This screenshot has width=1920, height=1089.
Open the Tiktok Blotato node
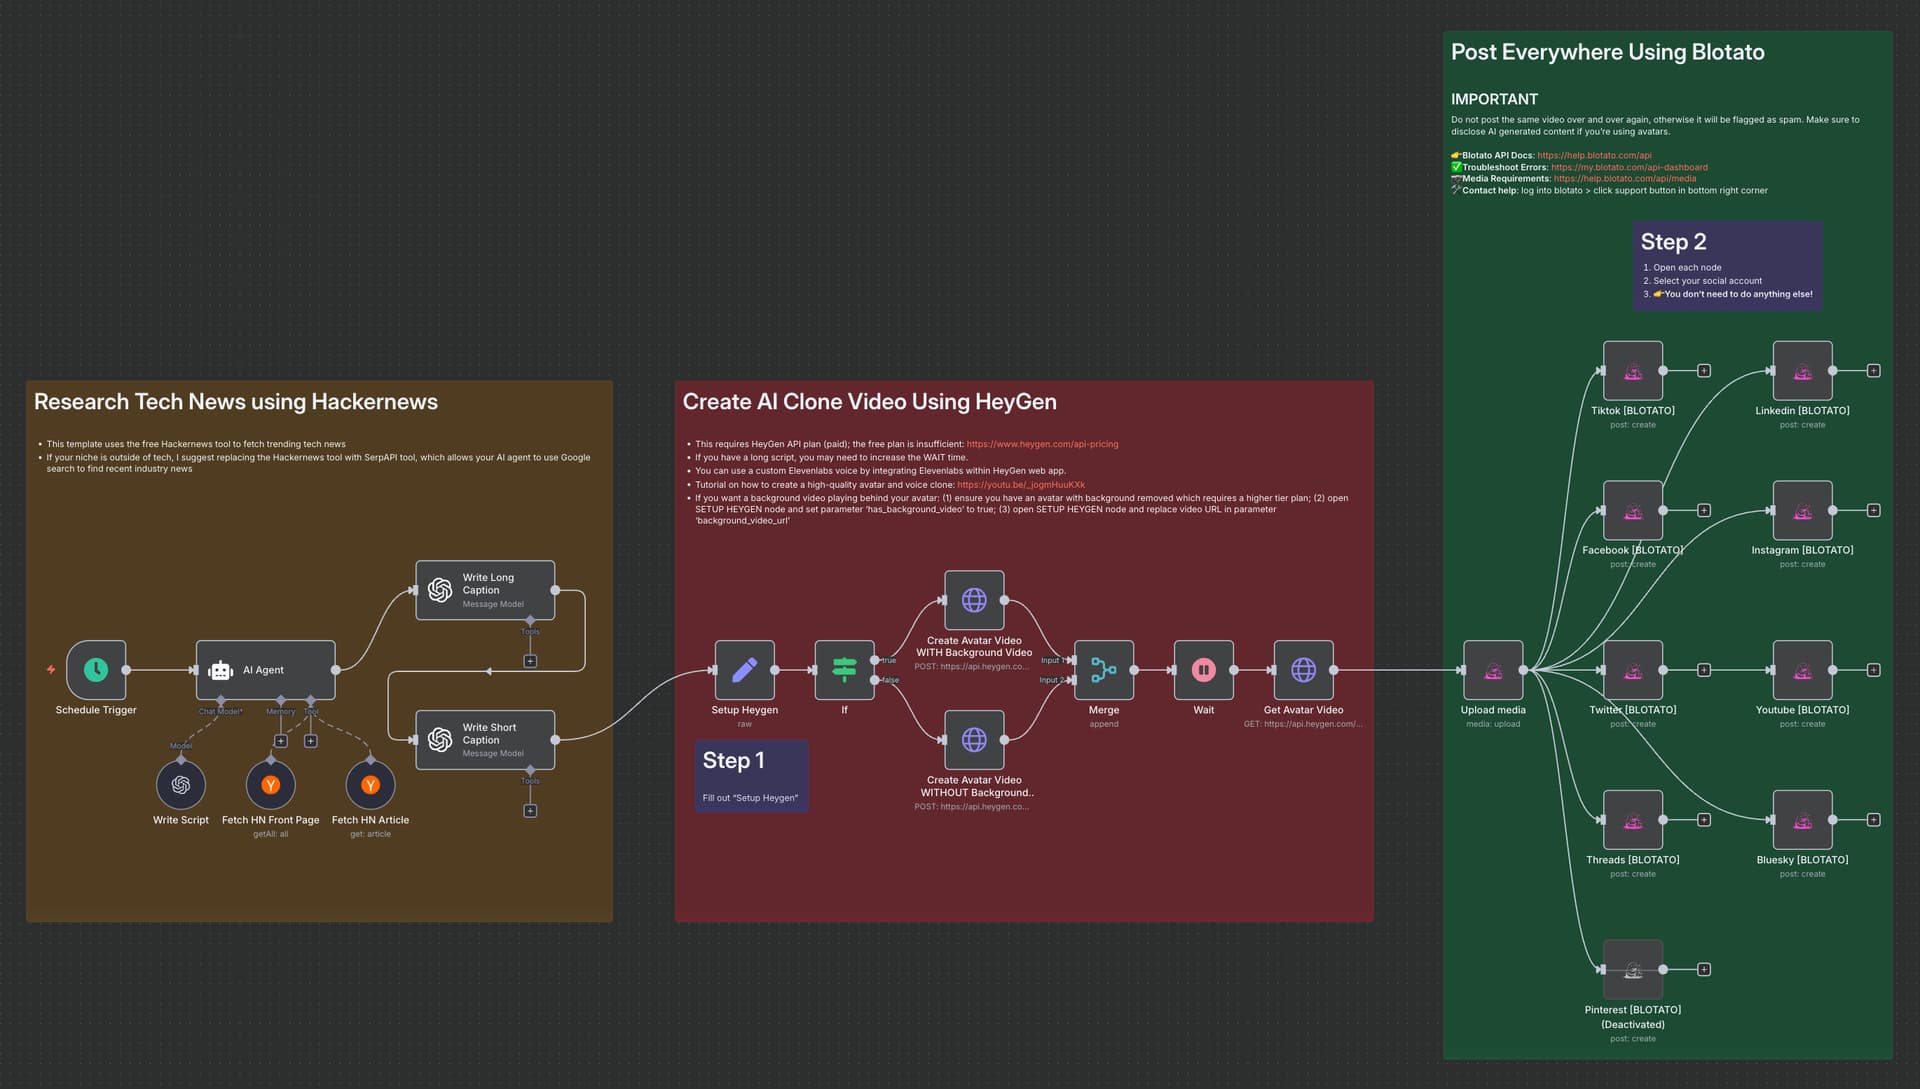click(x=1632, y=371)
